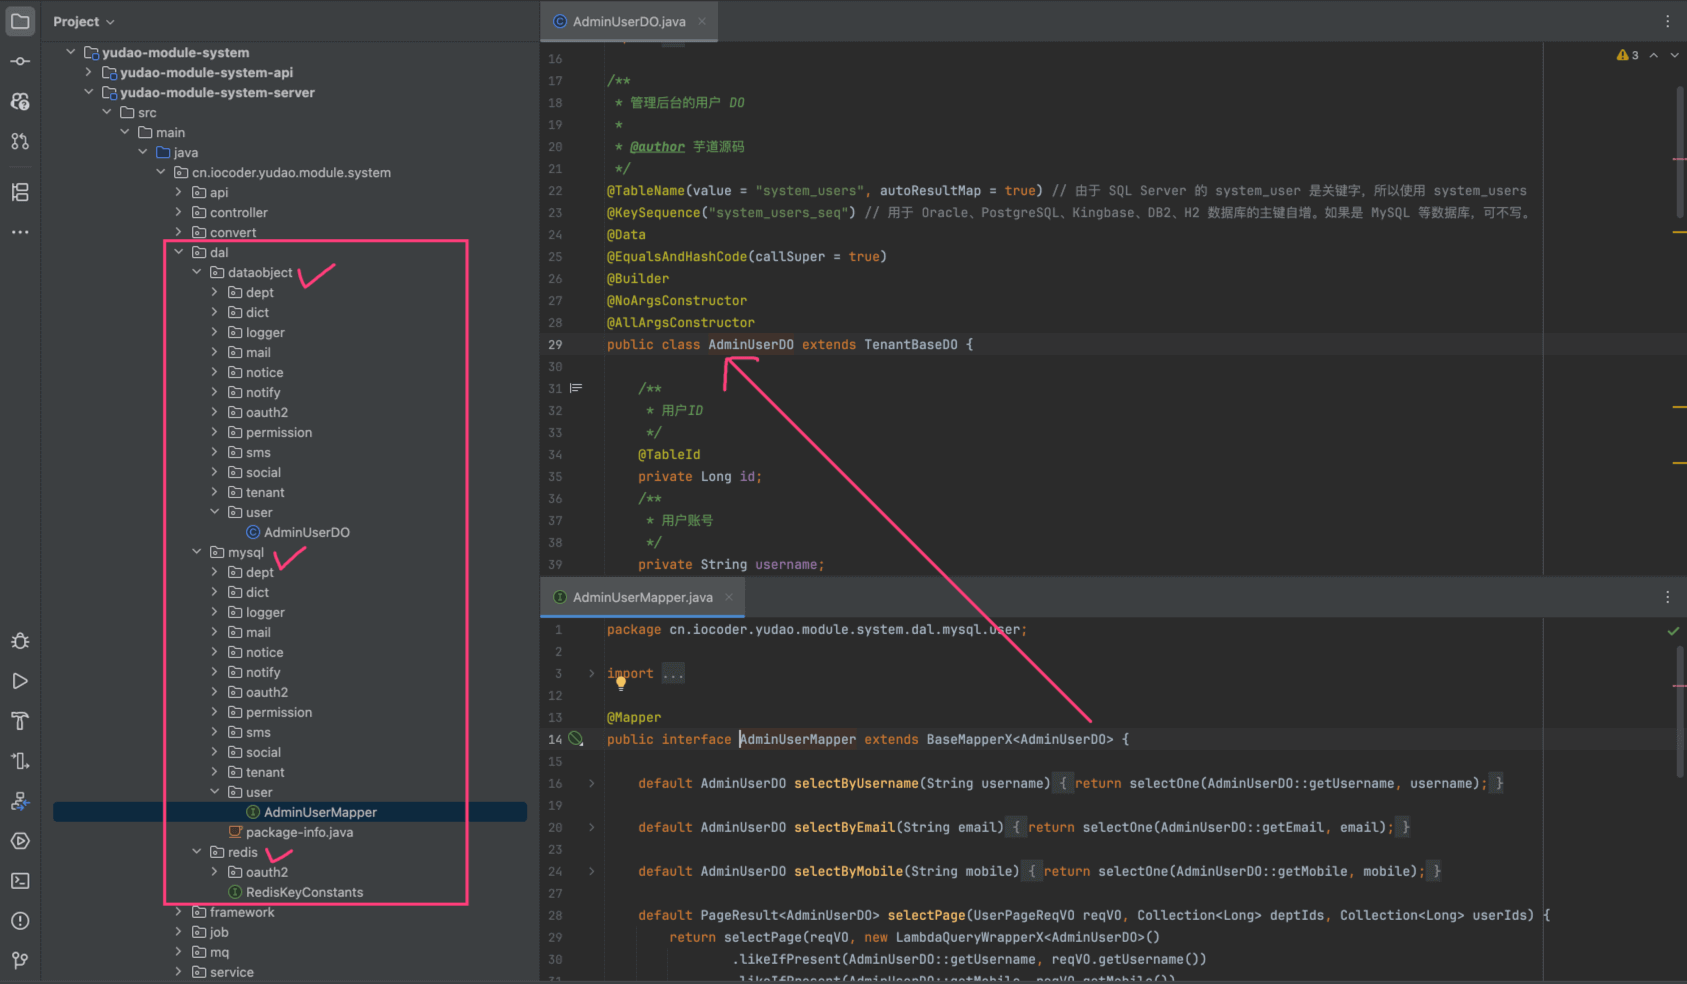Click the lightbulb intention icon
1687x984 pixels.
(x=621, y=684)
